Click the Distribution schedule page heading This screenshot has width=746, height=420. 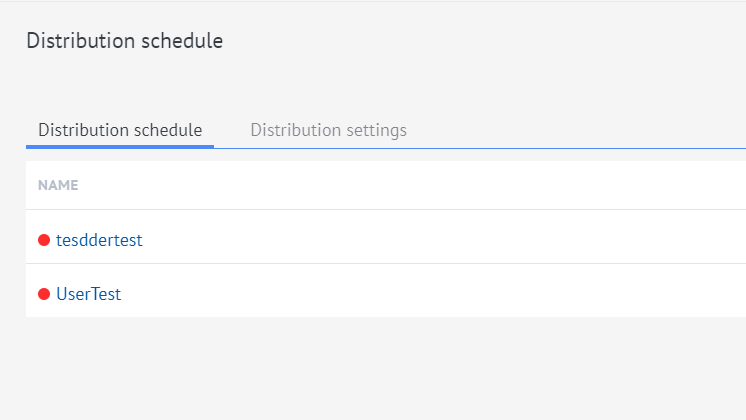[124, 41]
